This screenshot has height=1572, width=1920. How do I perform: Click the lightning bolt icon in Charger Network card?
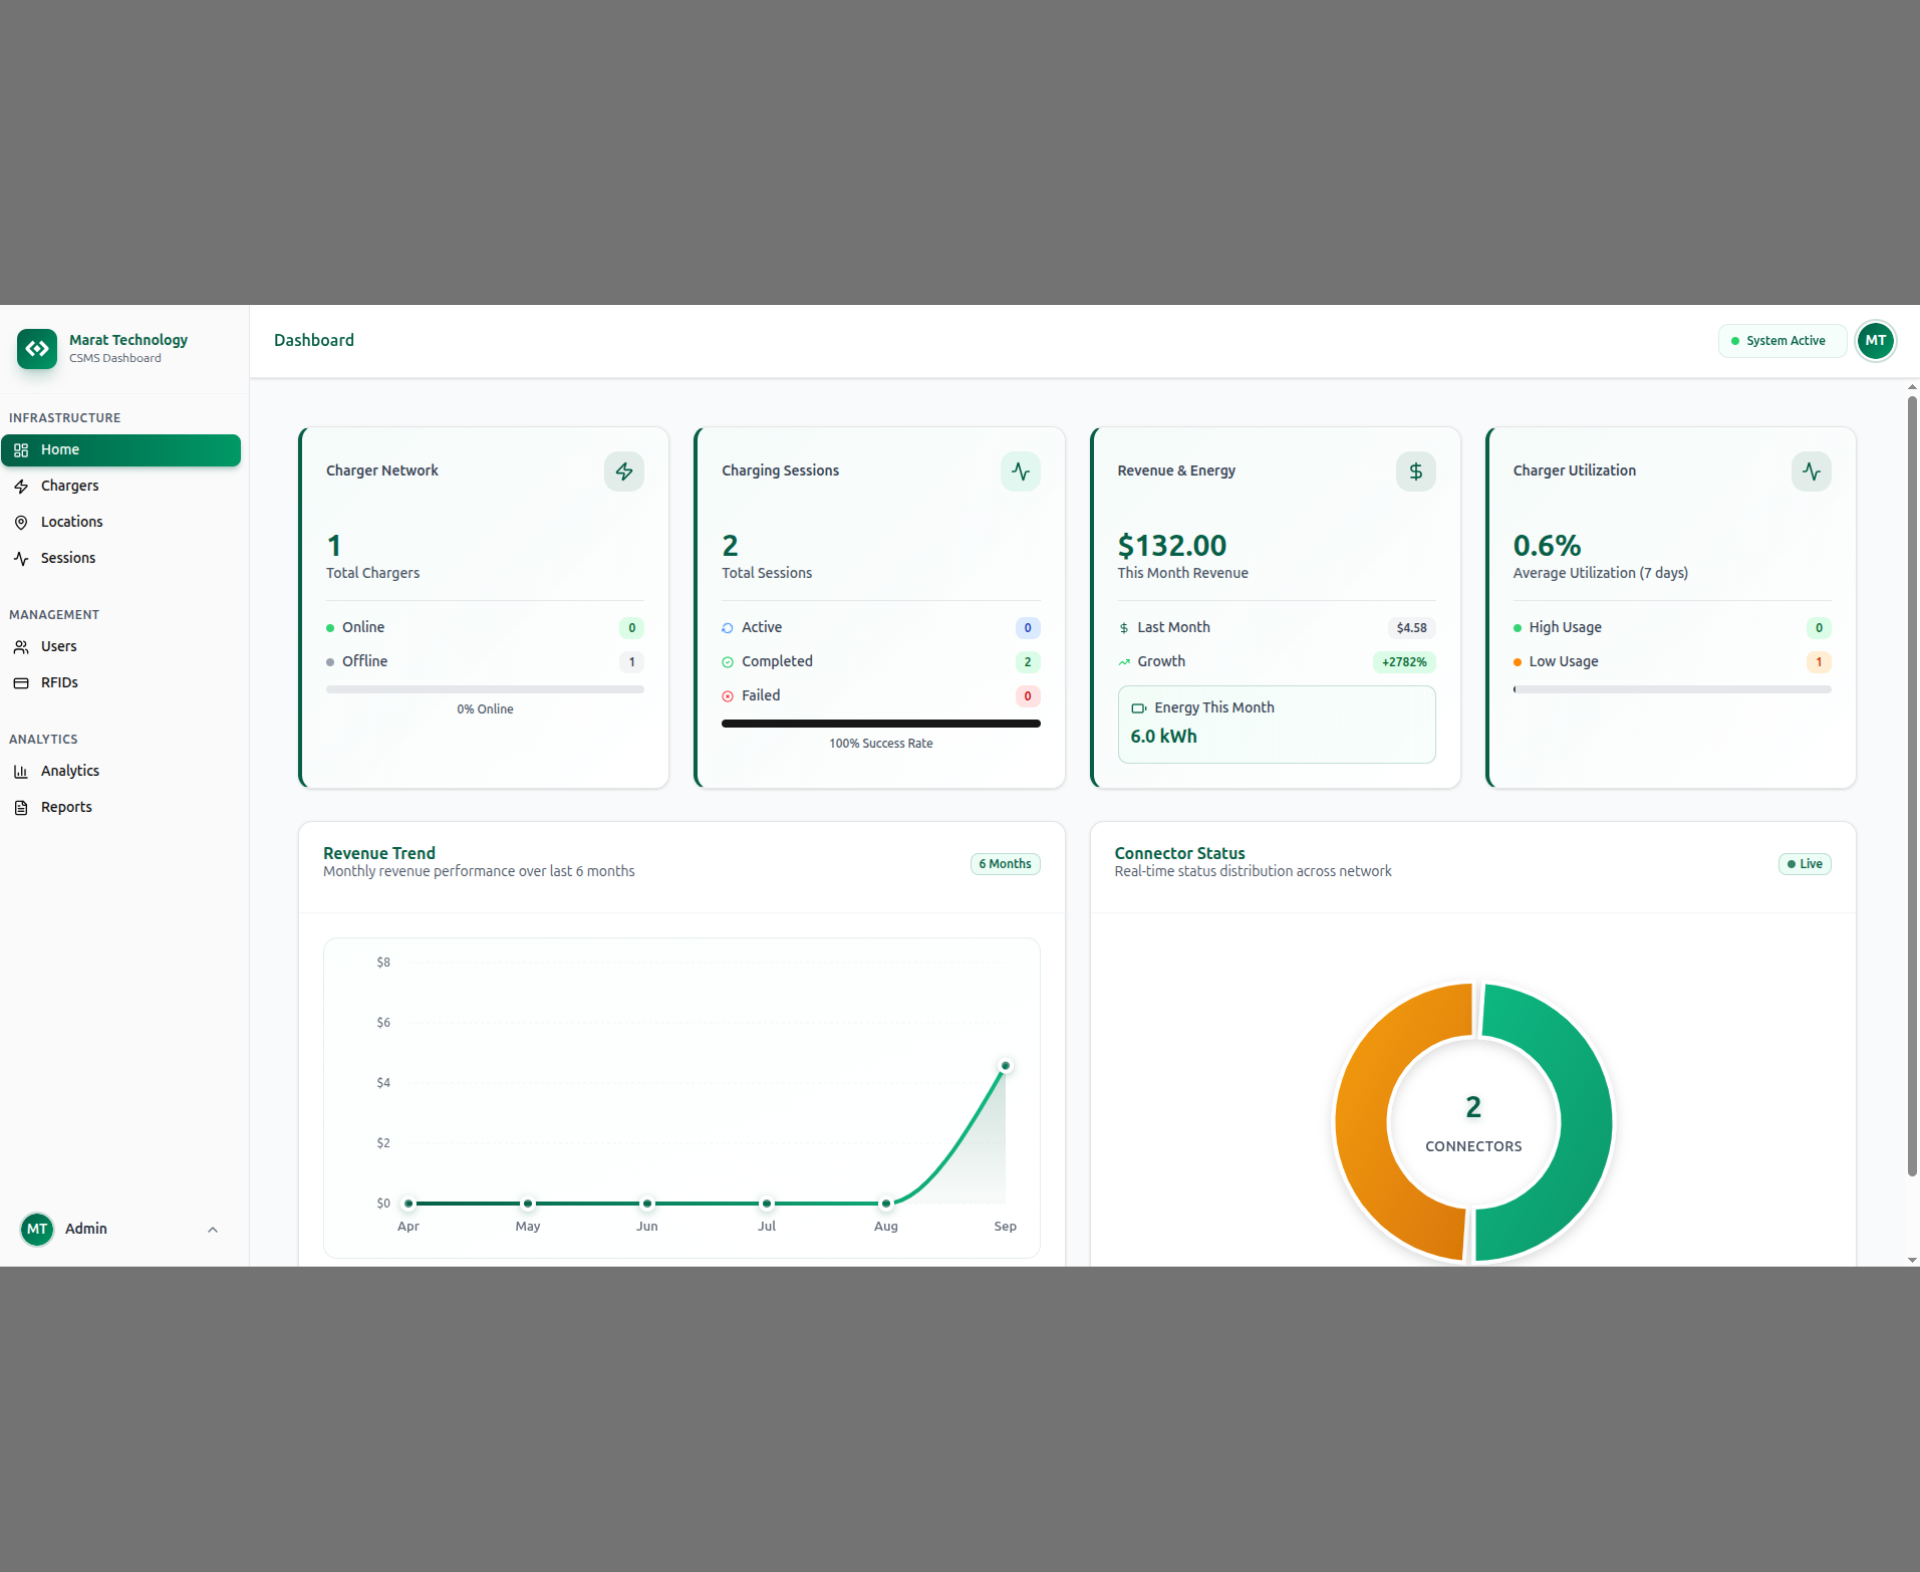(624, 471)
